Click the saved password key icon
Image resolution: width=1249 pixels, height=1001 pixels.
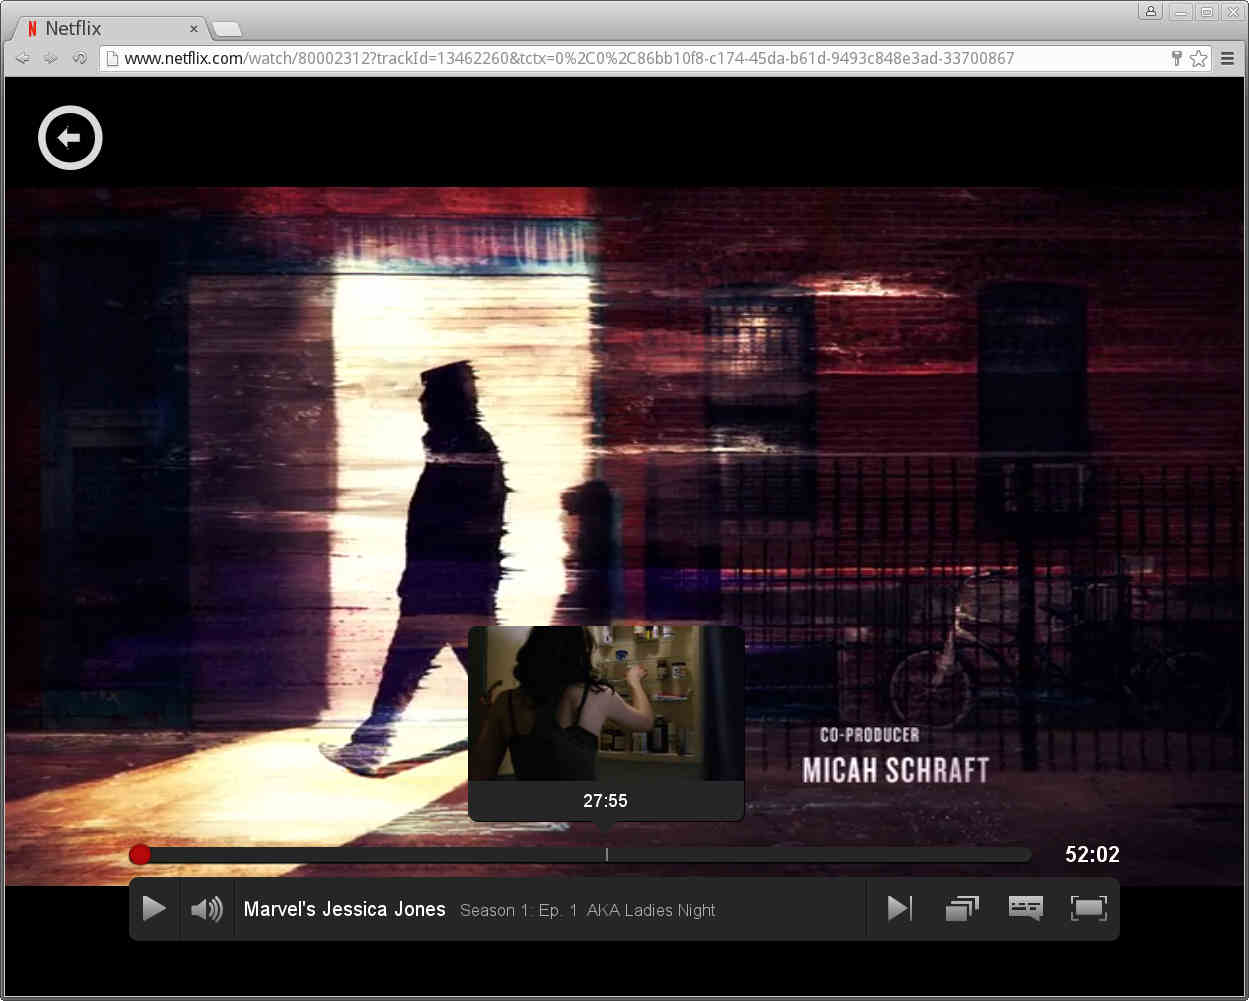coord(1176,58)
